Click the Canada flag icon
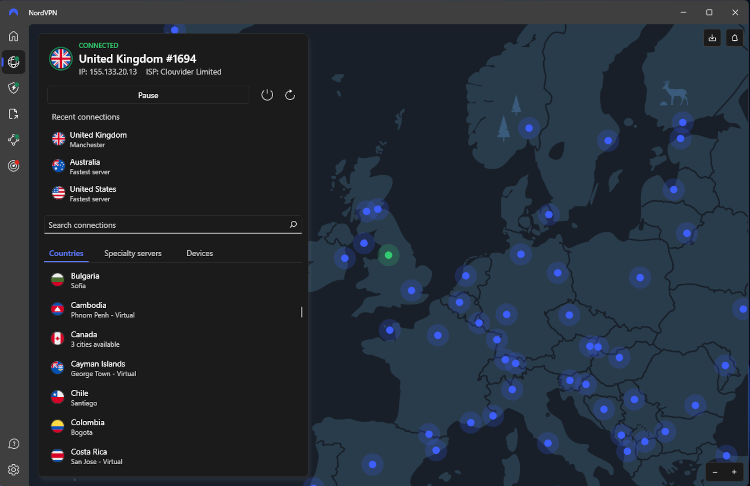This screenshot has height=486, width=750. coord(57,339)
